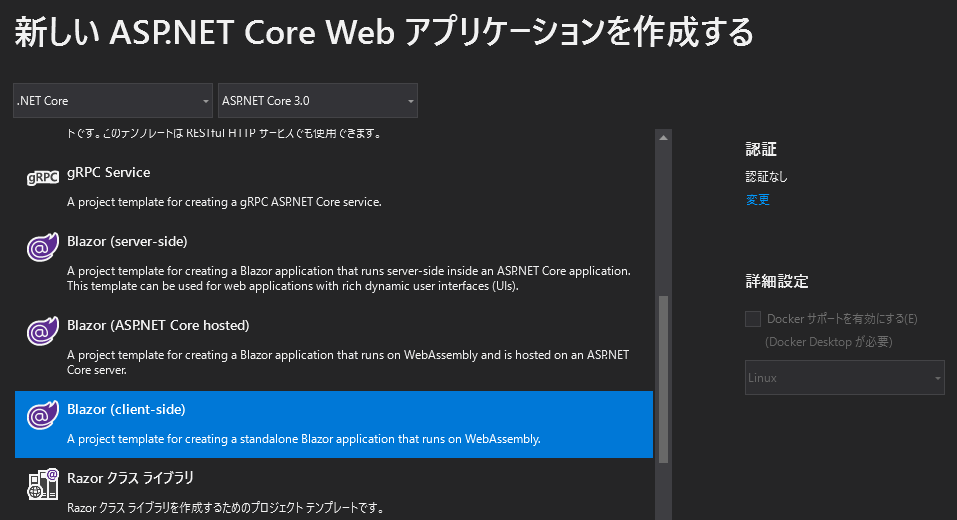
Task: Click the 認証 section heading
Action: [761, 150]
